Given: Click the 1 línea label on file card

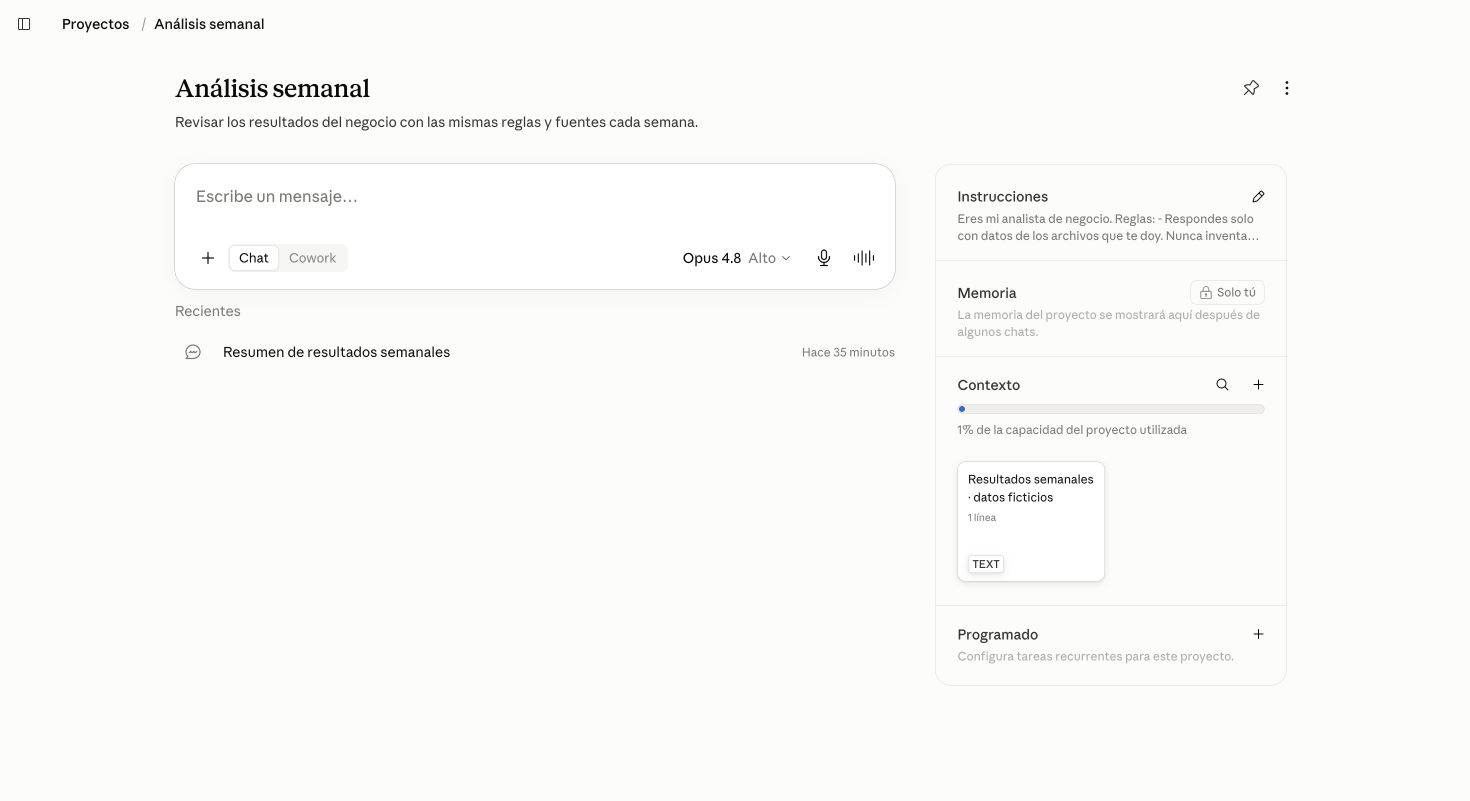Looking at the screenshot, I should tap(982, 518).
